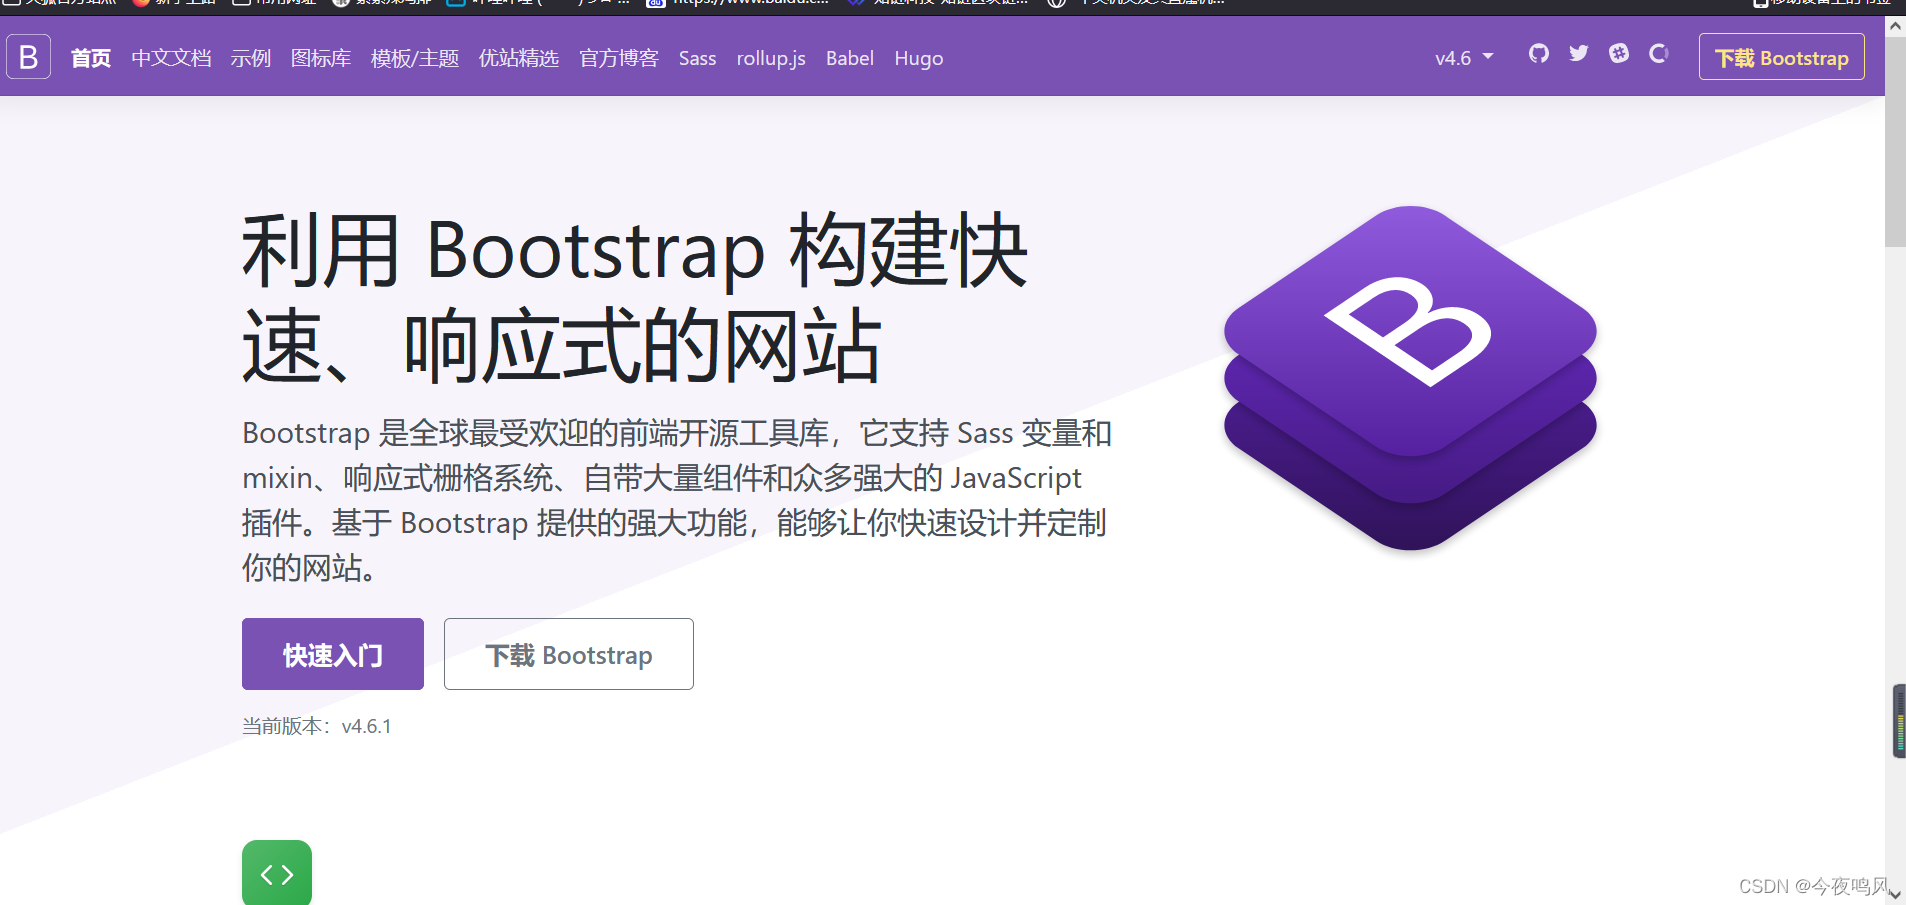Screen dimensions: 1906x905
Task: Open 图标库 nav link
Action: (321, 58)
